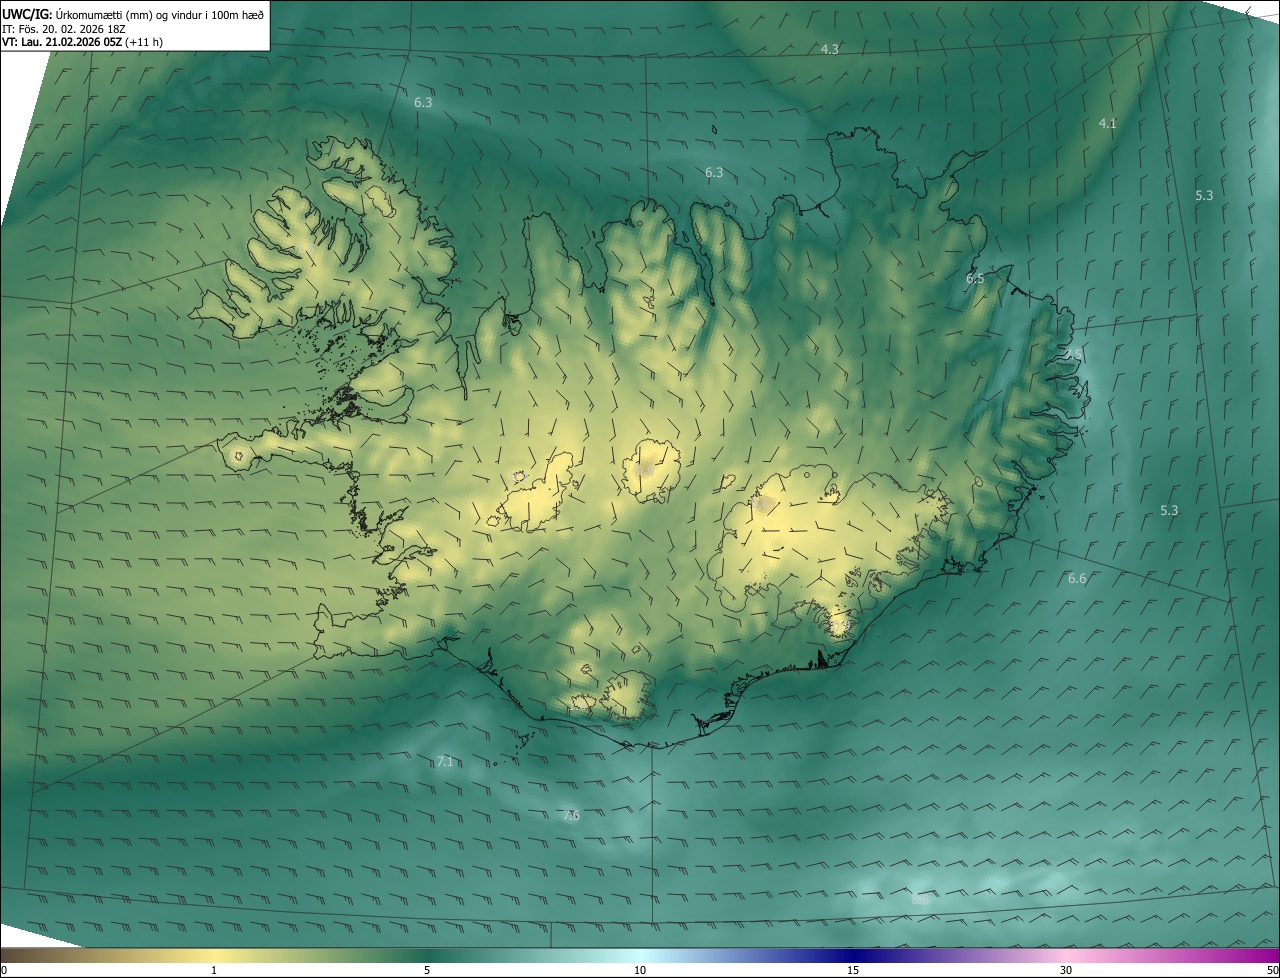This screenshot has width=1280, height=978.
Task: Click the '4.1' value label
Action: [1107, 123]
